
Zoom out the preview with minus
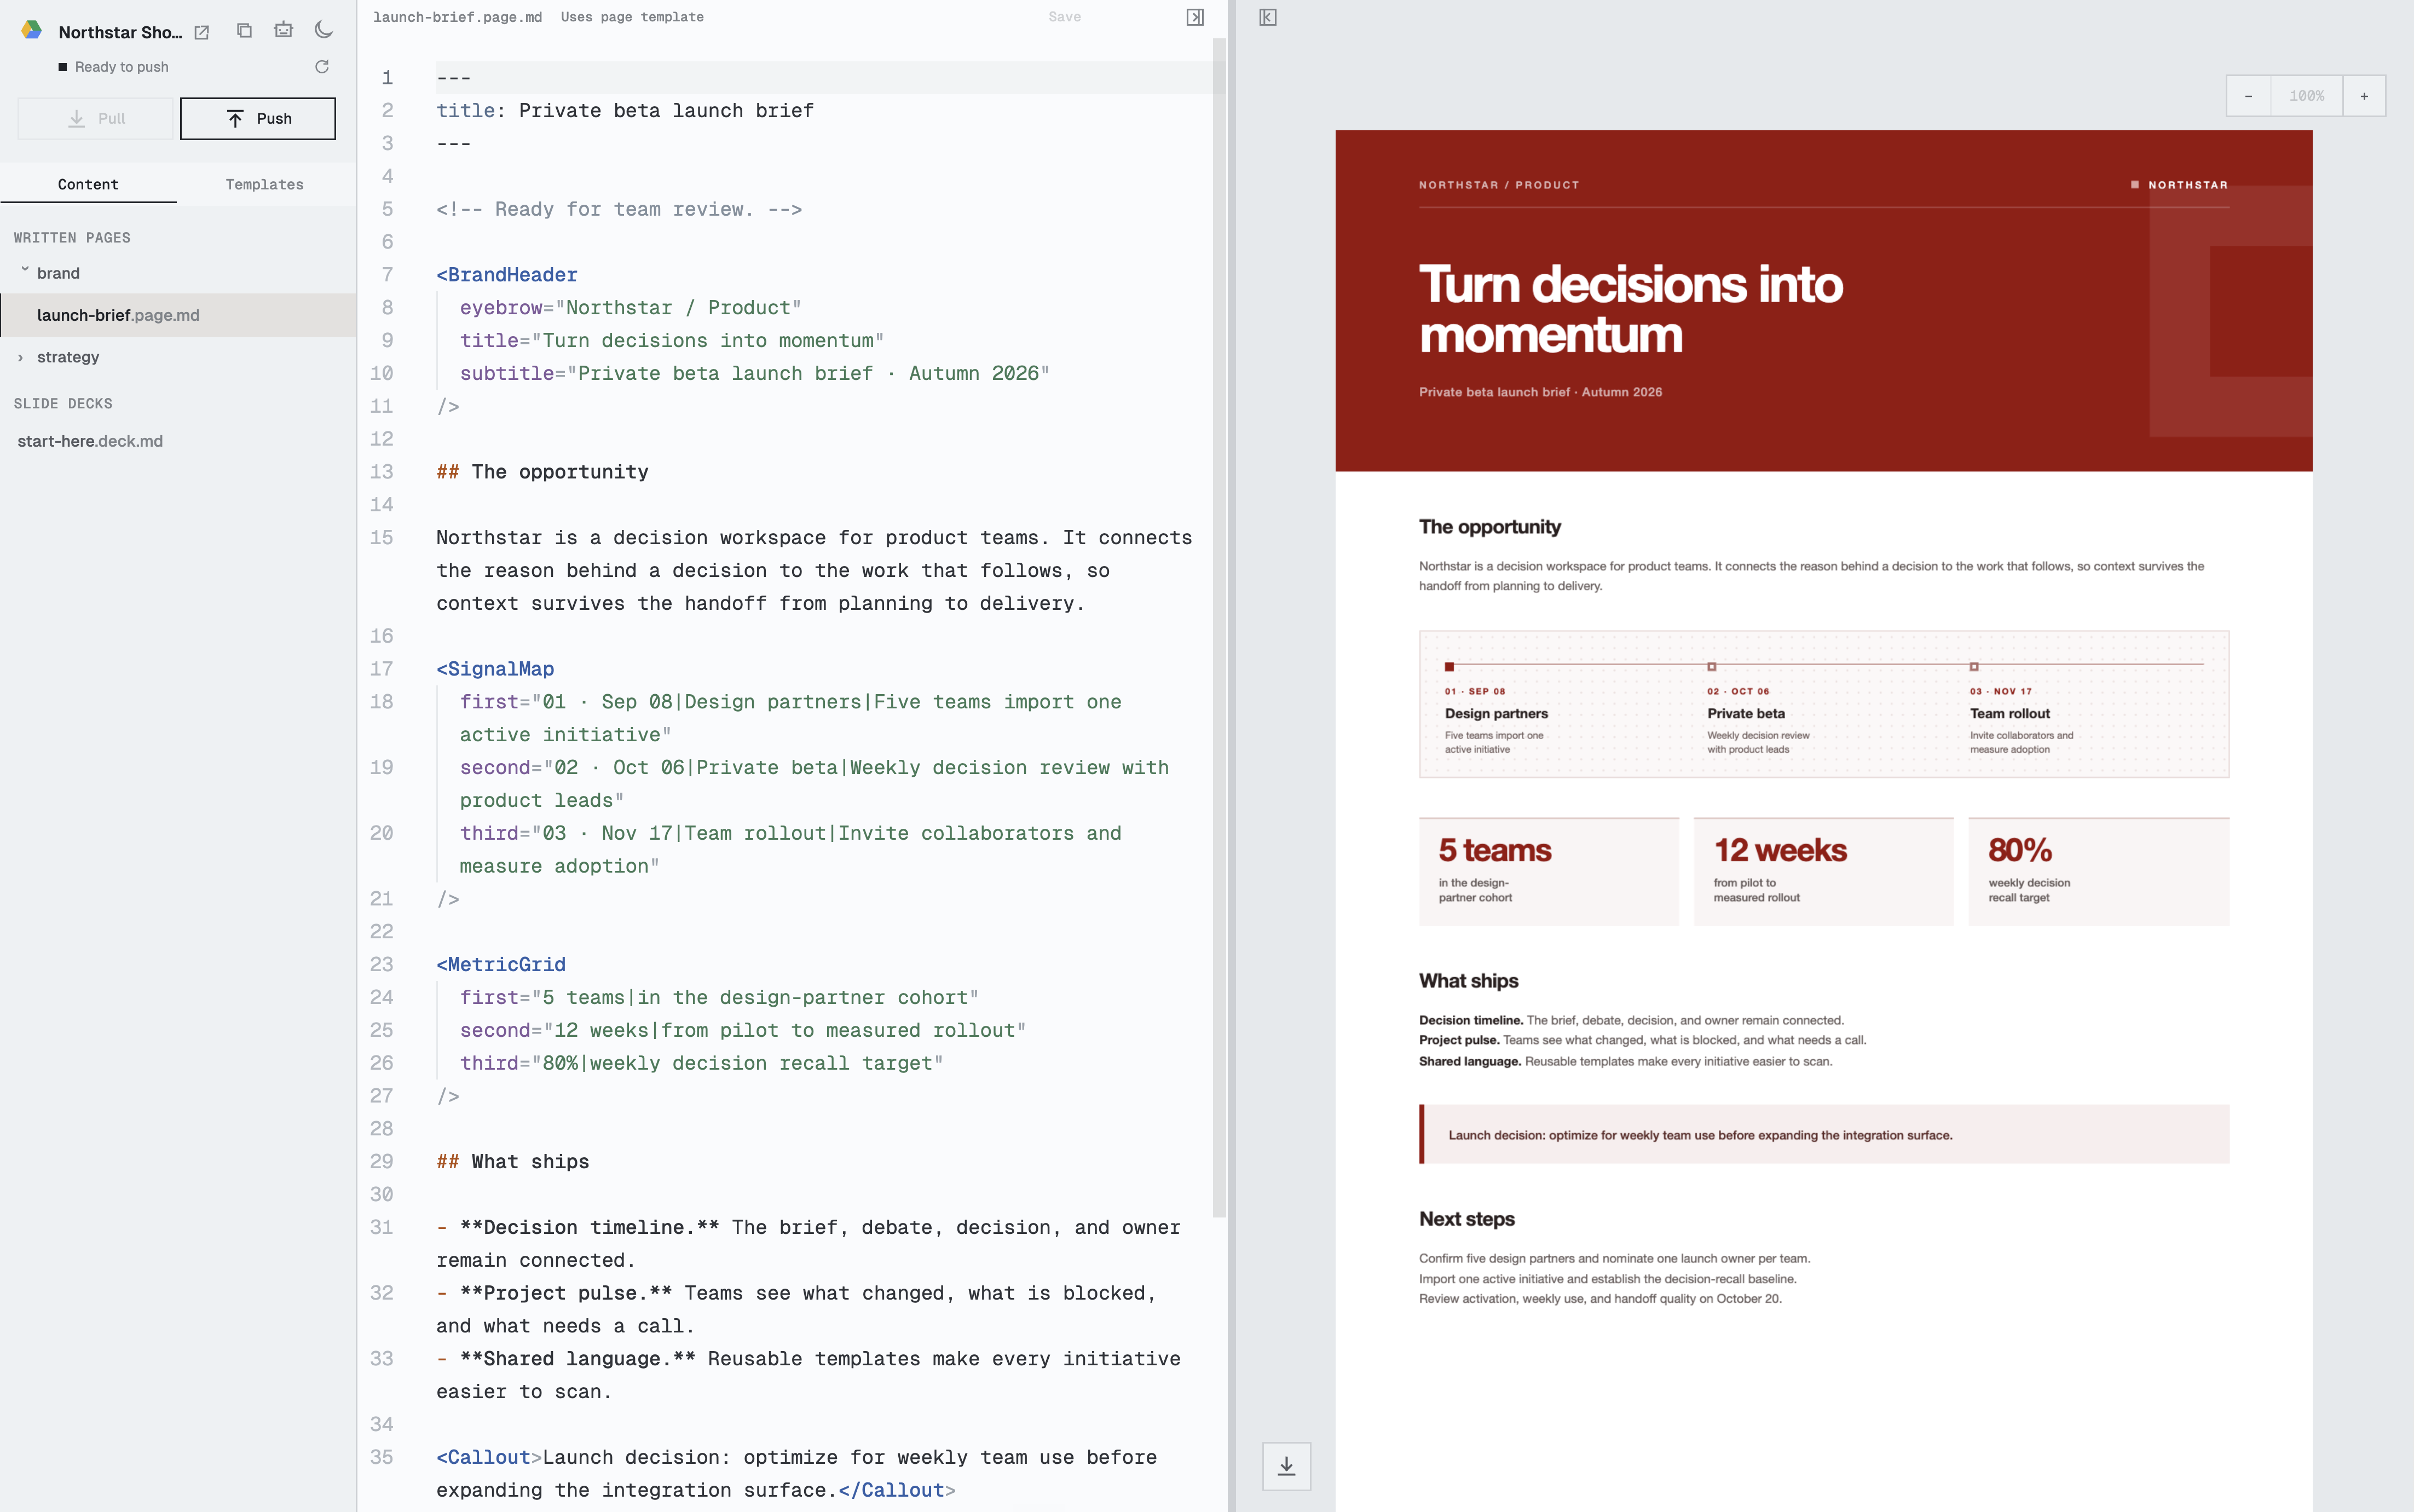[2248, 96]
